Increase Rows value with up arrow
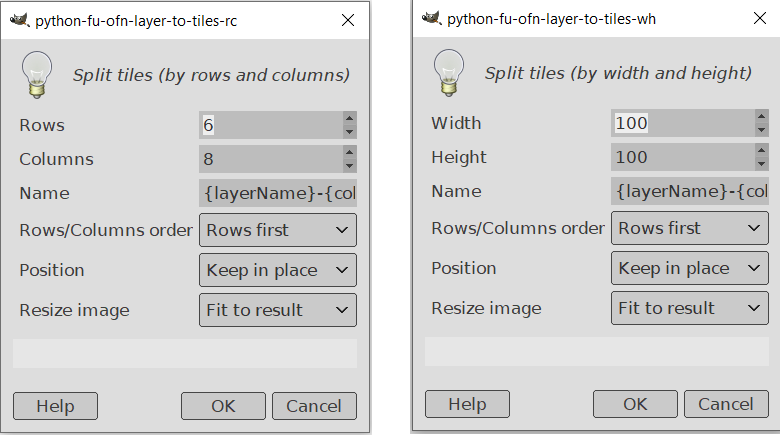Viewport: 780px width, 435px height. click(349, 118)
